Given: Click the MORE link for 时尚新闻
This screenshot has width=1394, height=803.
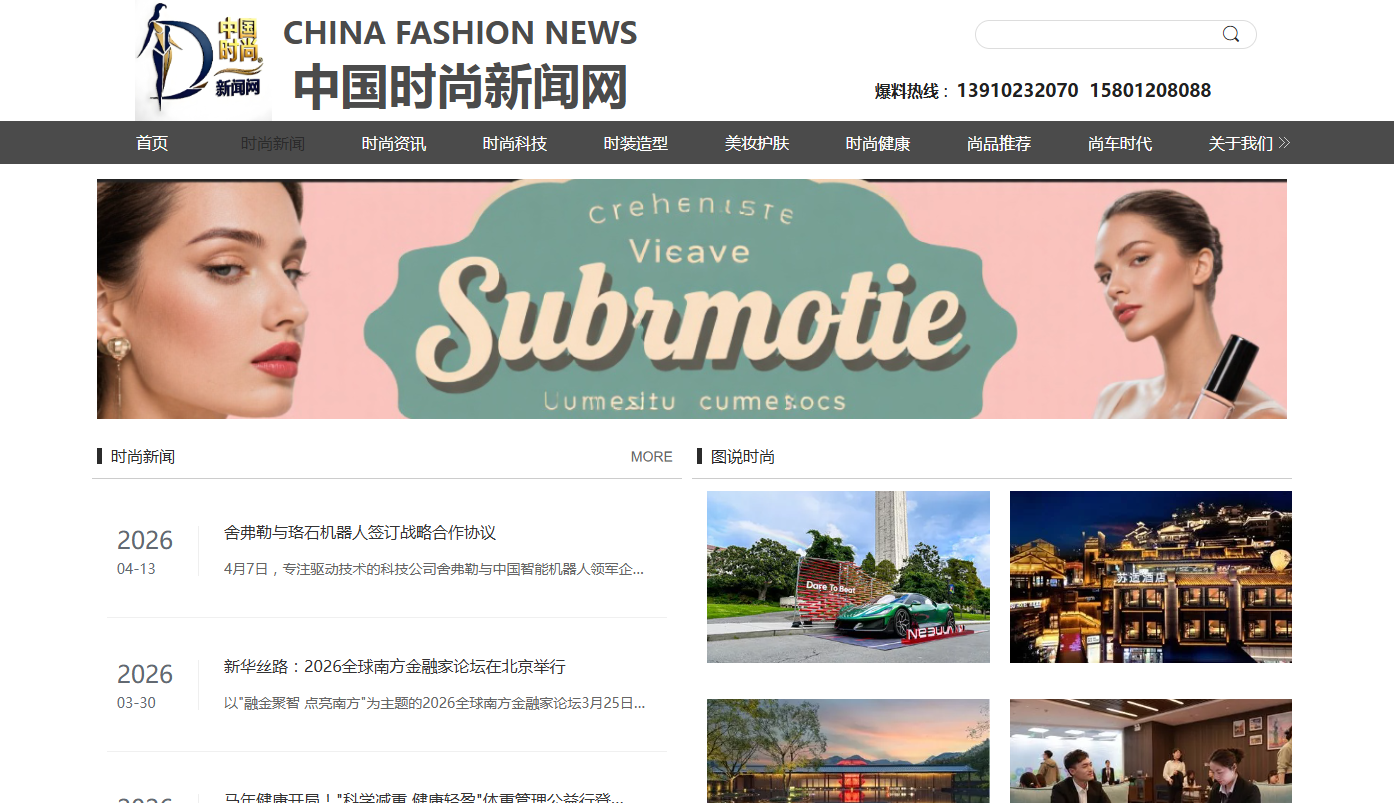Looking at the screenshot, I should [x=651, y=456].
